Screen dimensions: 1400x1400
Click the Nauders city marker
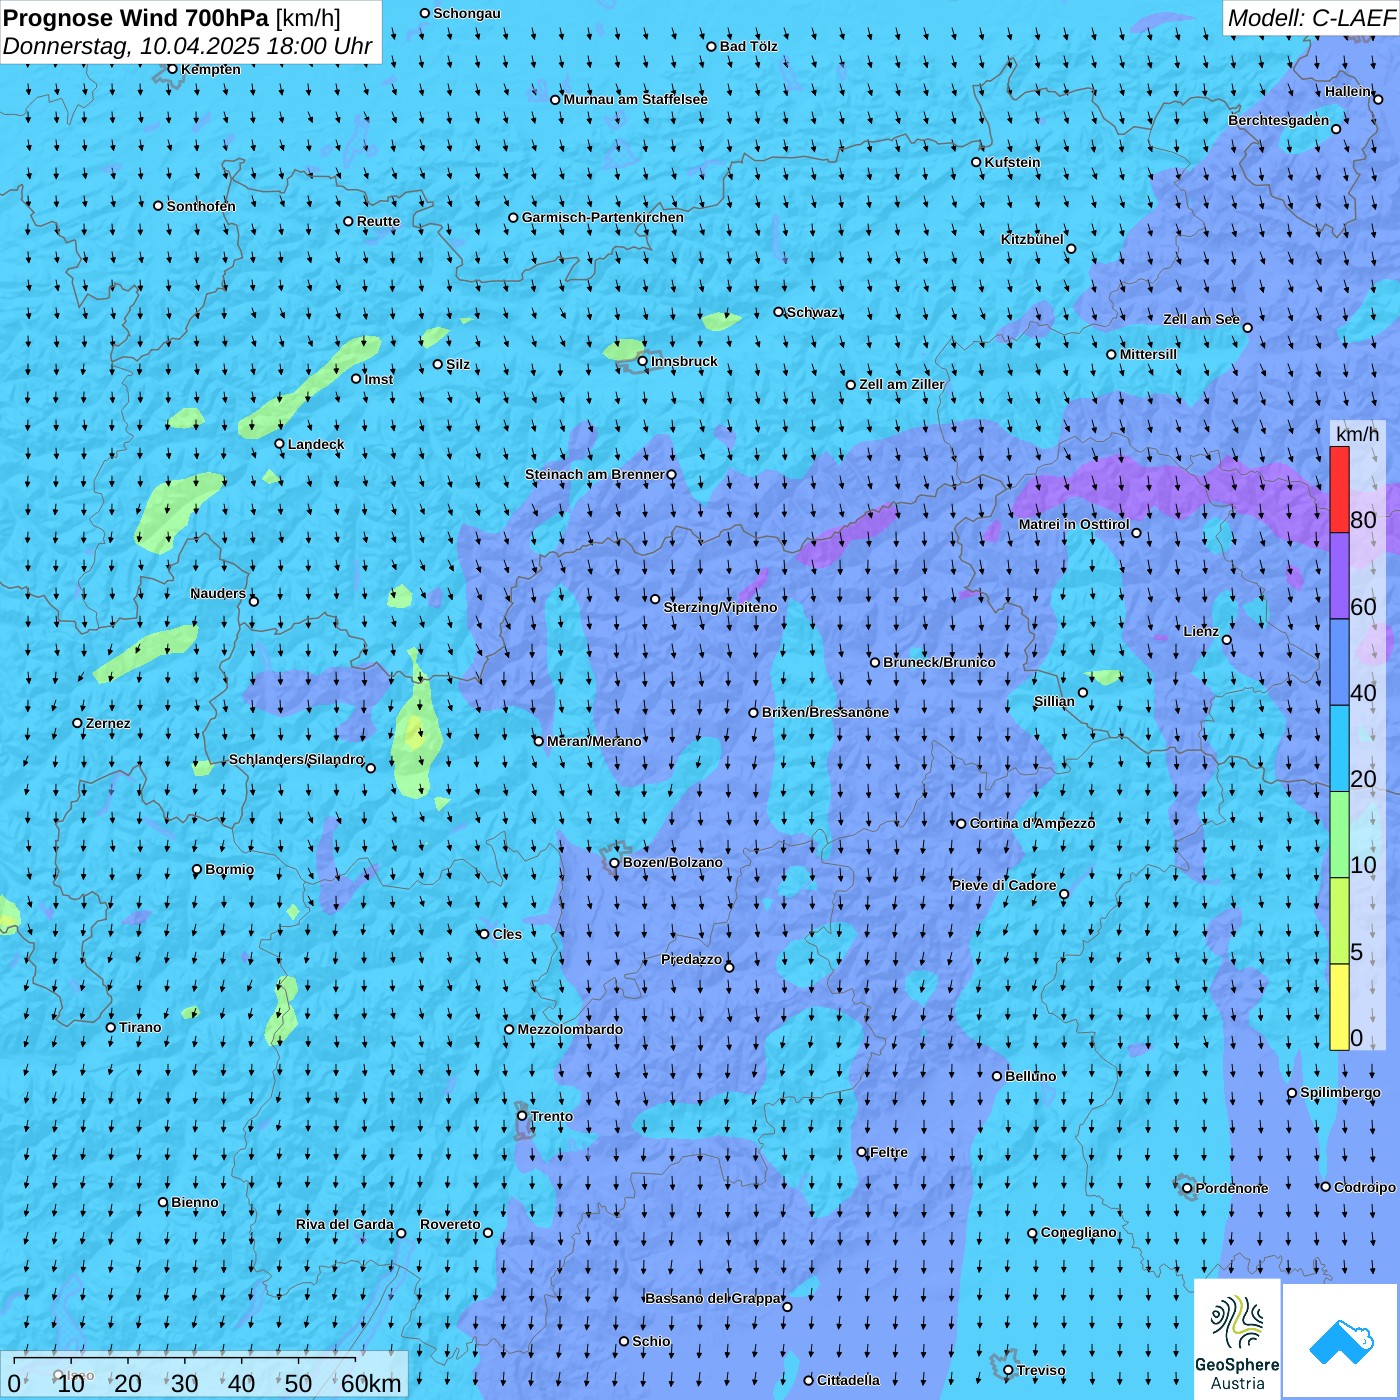click(x=254, y=601)
